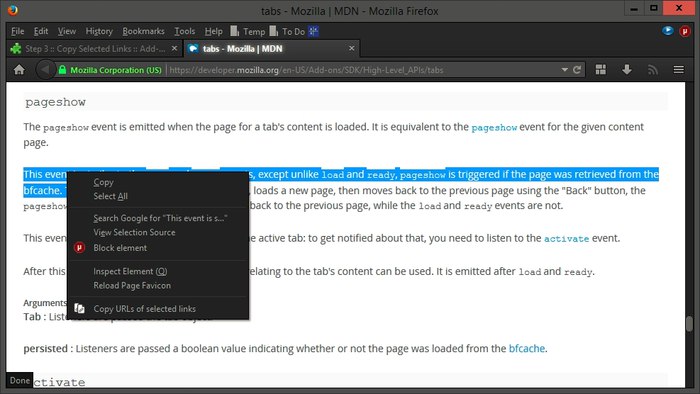Follow the bfcache link

pyautogui.click(x=527, y=348)
